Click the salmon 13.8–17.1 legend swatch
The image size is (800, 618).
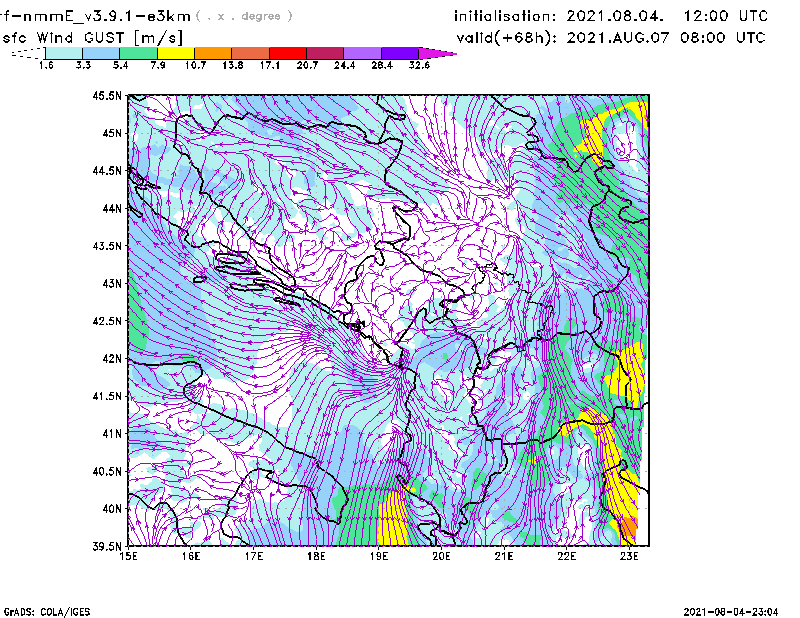[251, 53]
